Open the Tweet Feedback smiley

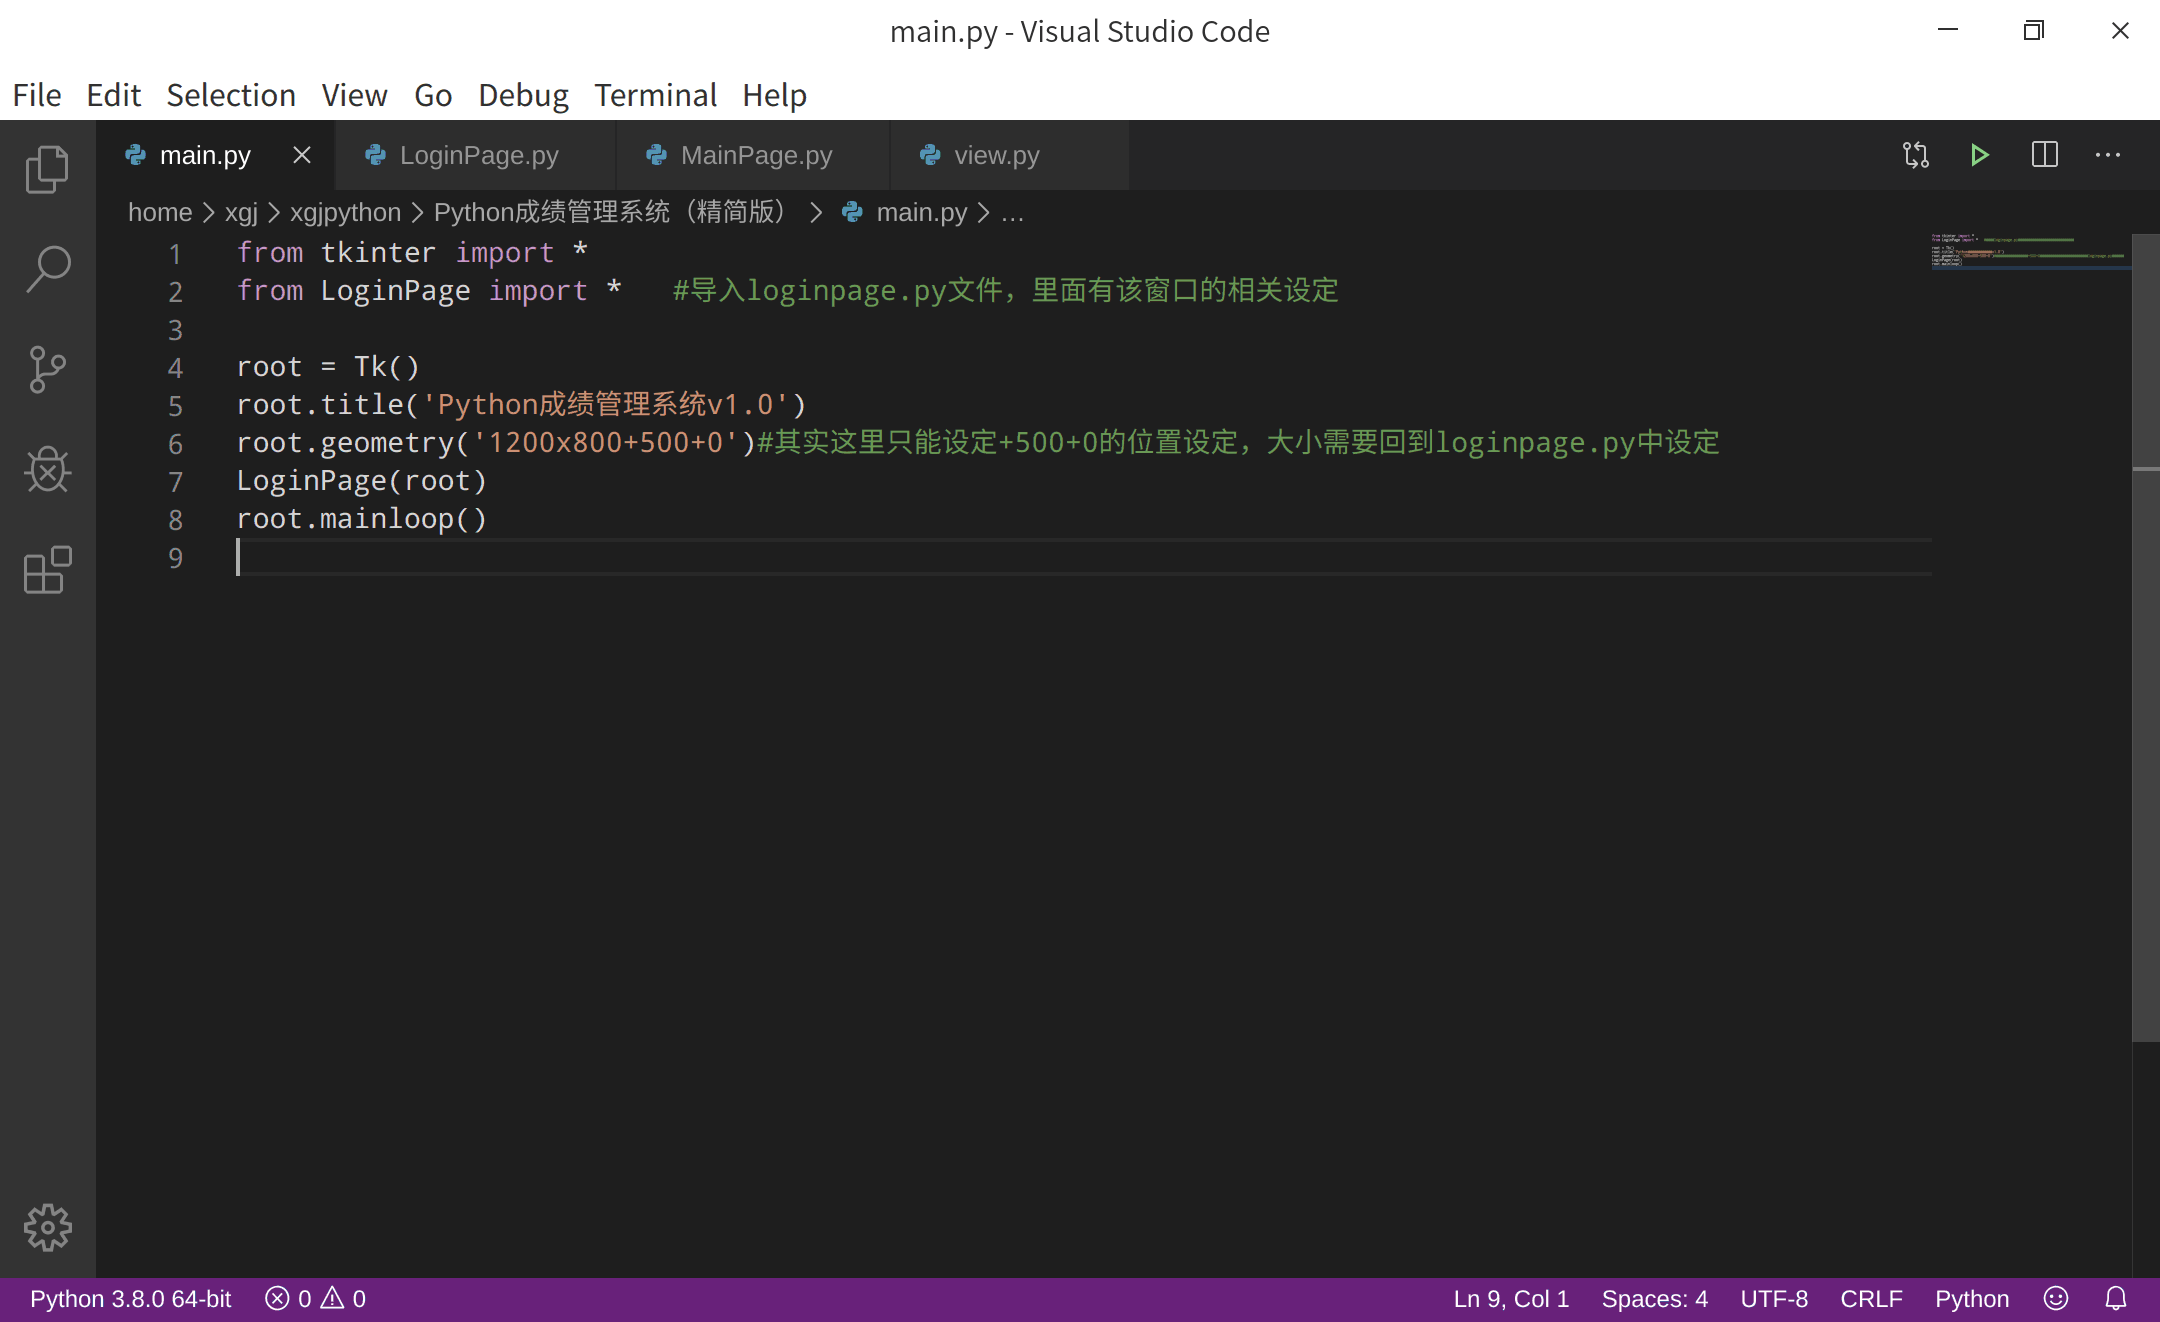pos(2055,1298)
